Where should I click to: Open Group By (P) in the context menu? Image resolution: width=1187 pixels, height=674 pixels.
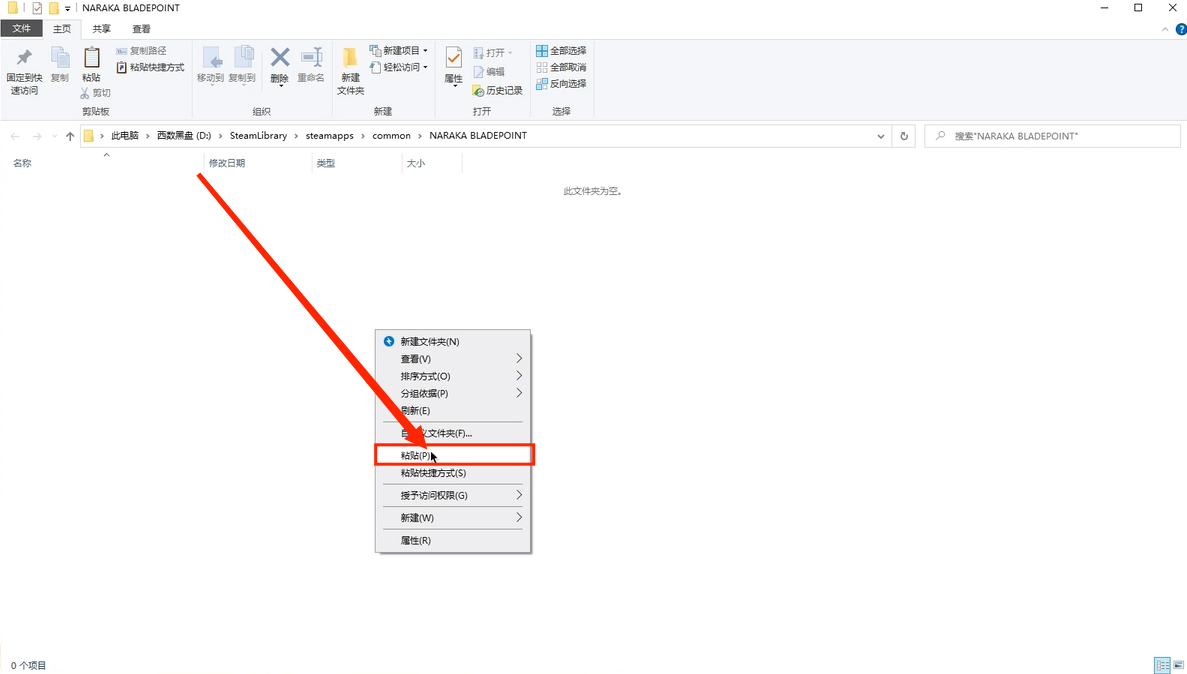[x=453, y=394]
